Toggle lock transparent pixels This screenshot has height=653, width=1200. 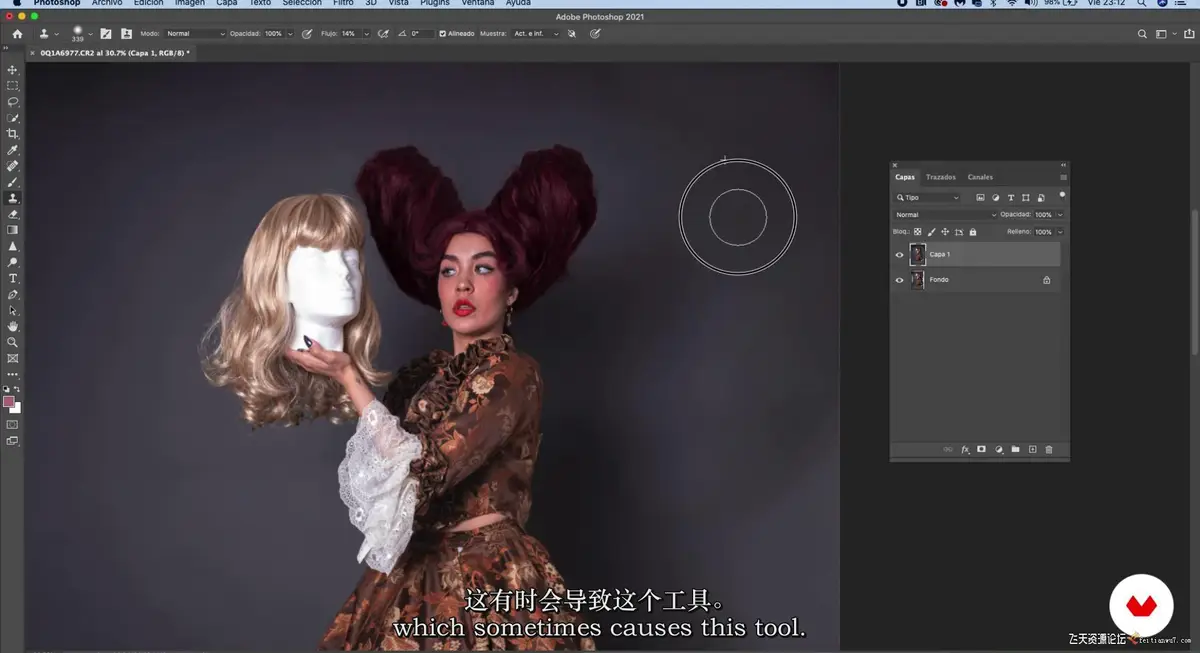click(917, 232)
